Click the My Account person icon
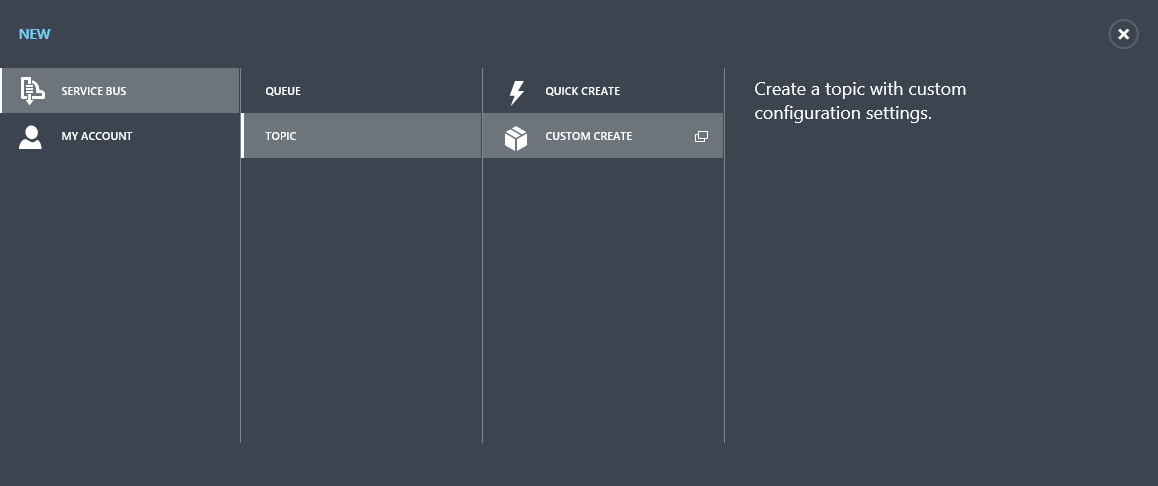Viewport: 1158px width, 486px height. tap(30, 136)
